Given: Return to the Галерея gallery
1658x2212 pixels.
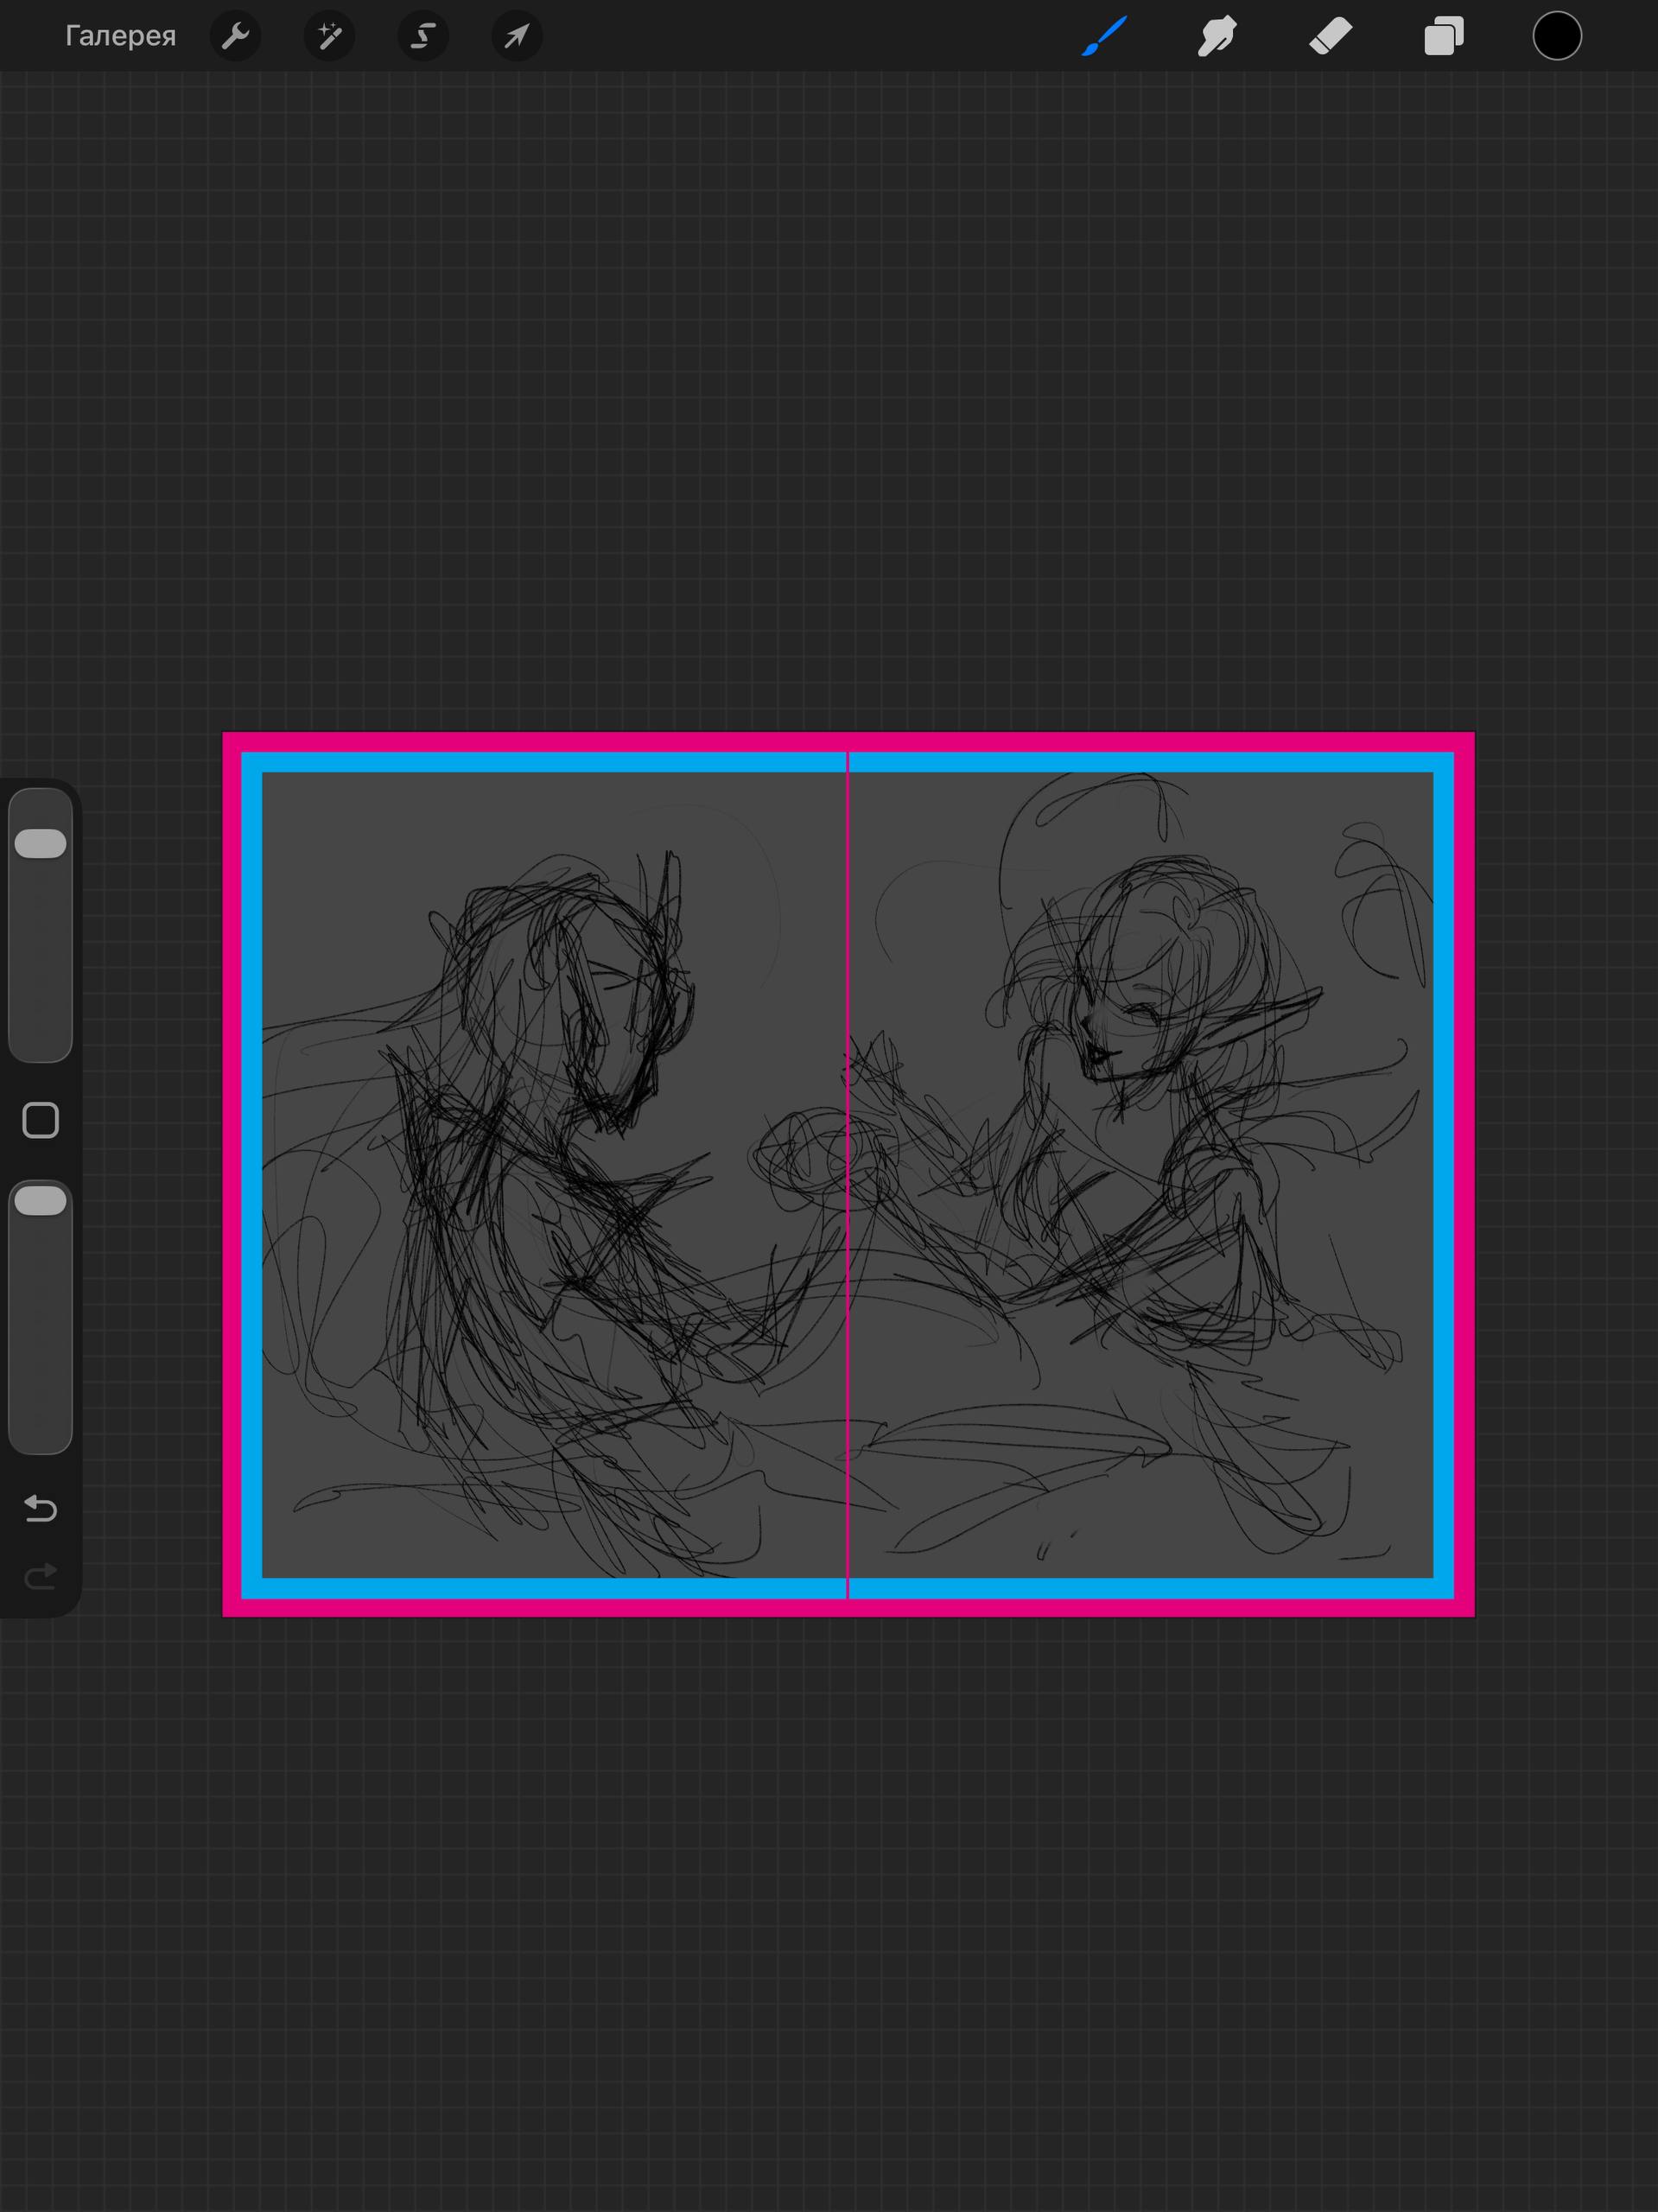Looking at the screenshot, I should click(x=120, y=36).
